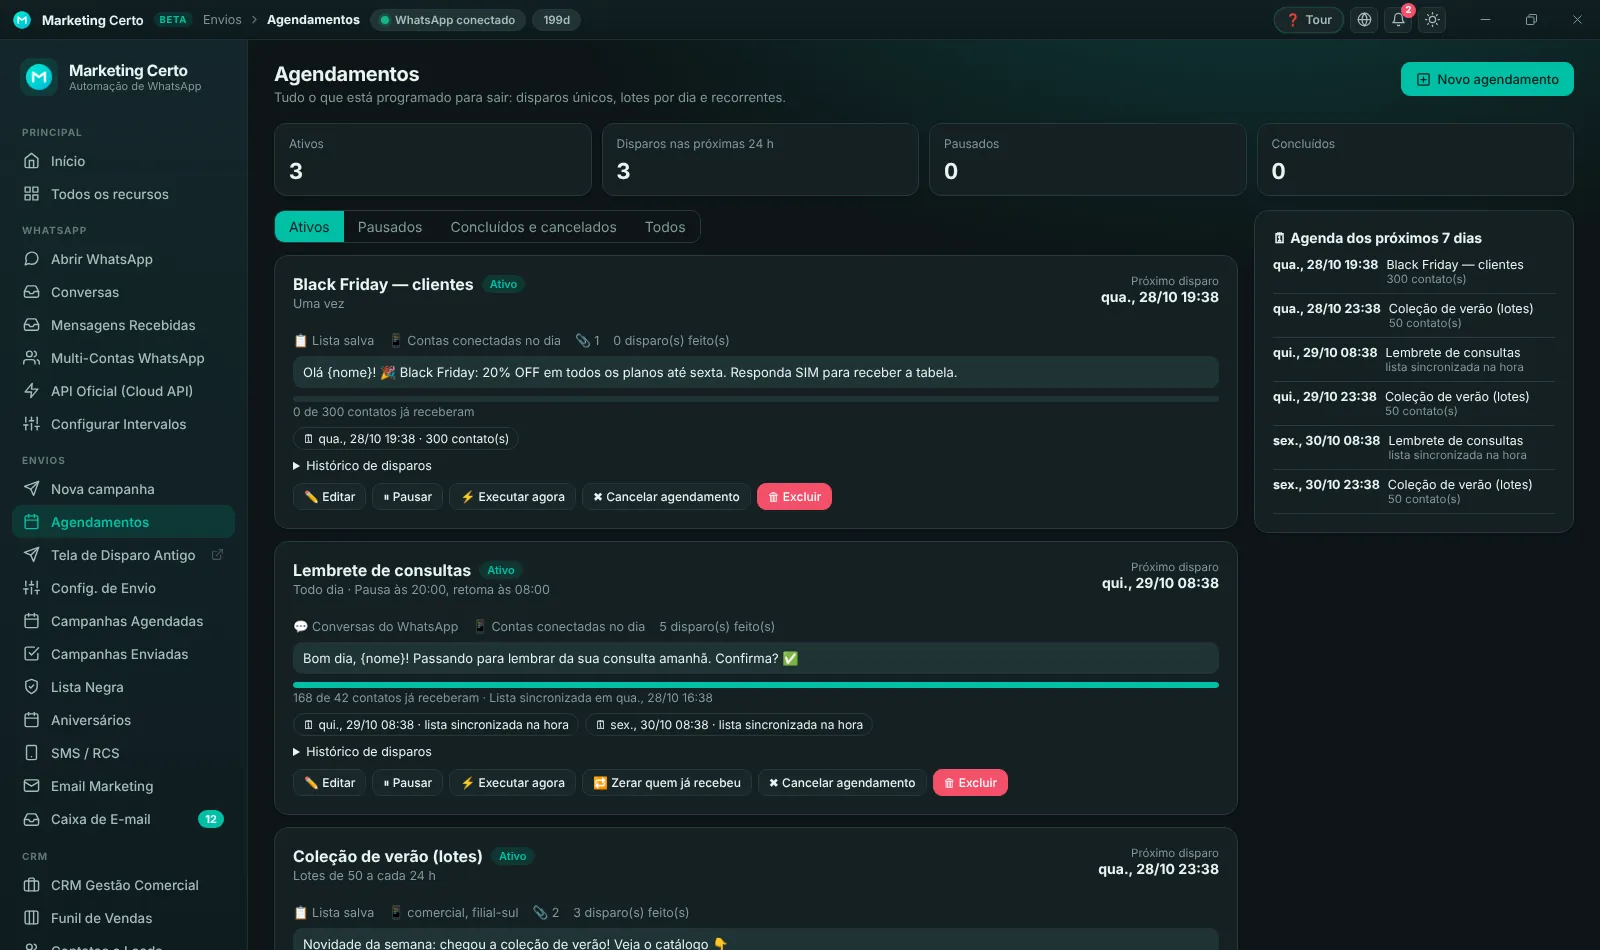The width and height of the screenshot is (1600, 950).
Task: Delete Black Friday schedule via Excluir
Action: click(794, 497)
